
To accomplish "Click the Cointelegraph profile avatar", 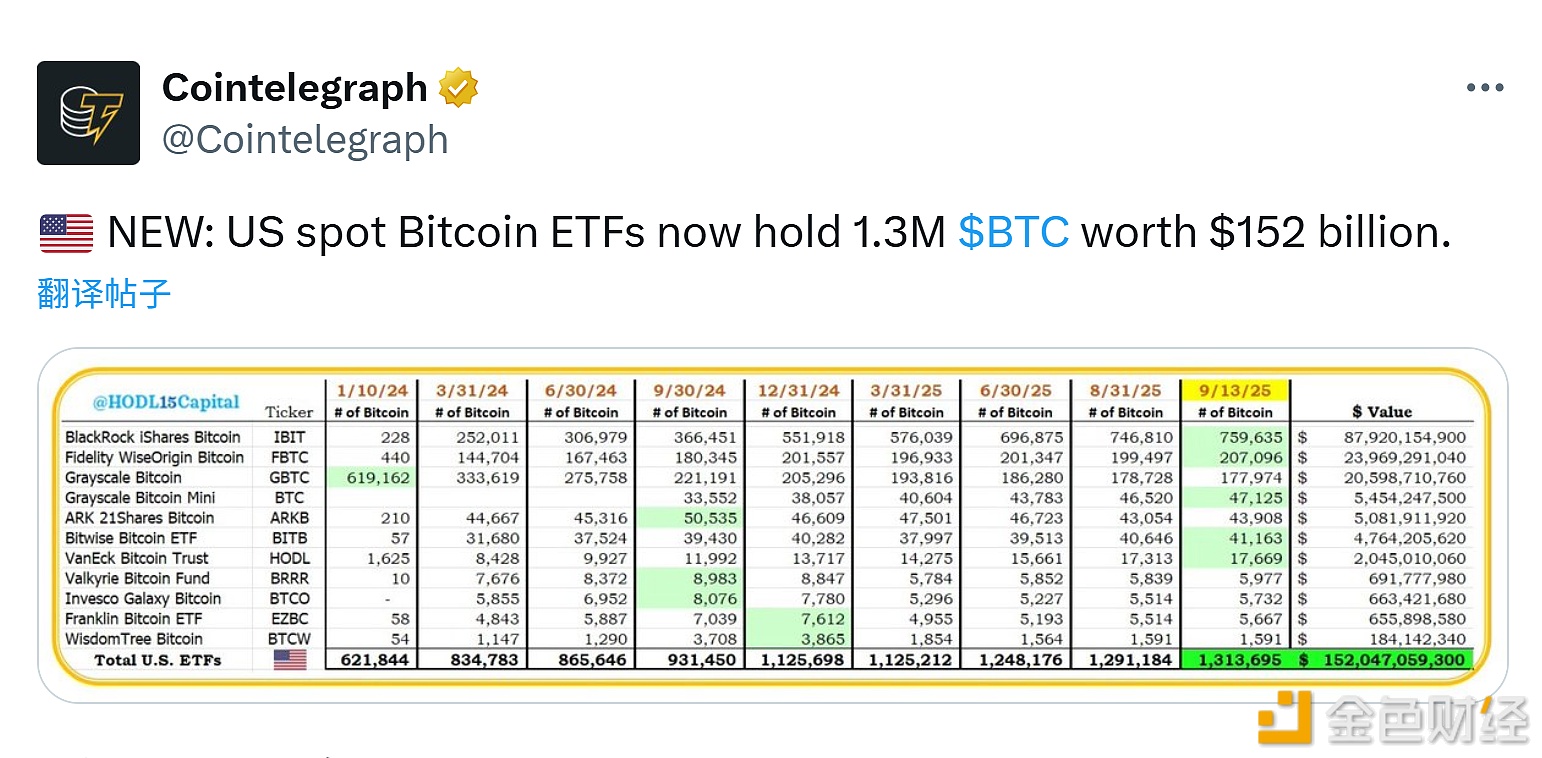I will click(88, 113).
